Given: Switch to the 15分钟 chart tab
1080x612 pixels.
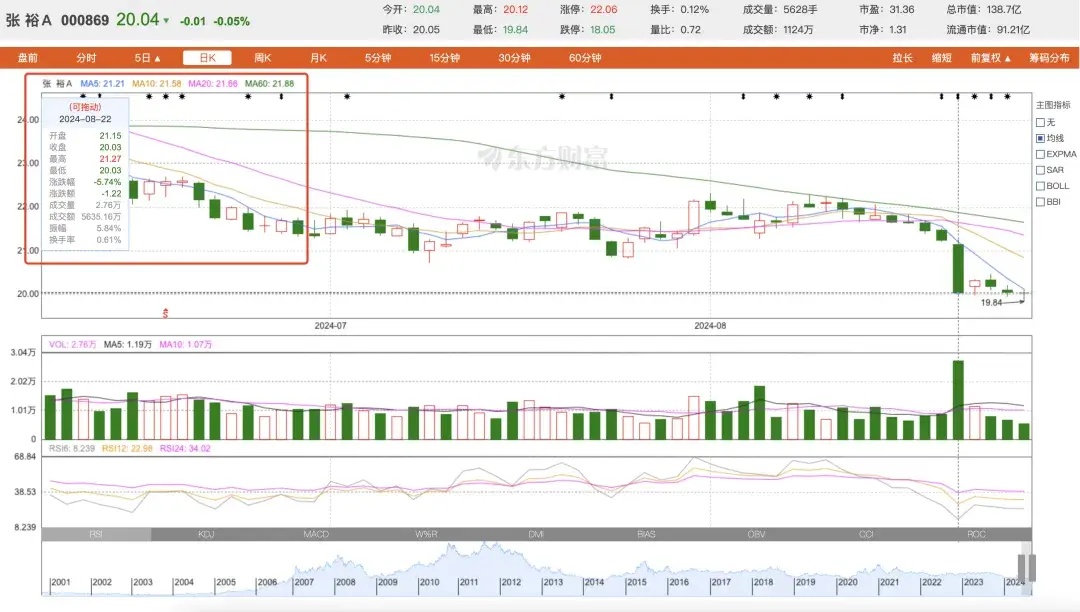Looking at the screenshot, I should point(444,58).
